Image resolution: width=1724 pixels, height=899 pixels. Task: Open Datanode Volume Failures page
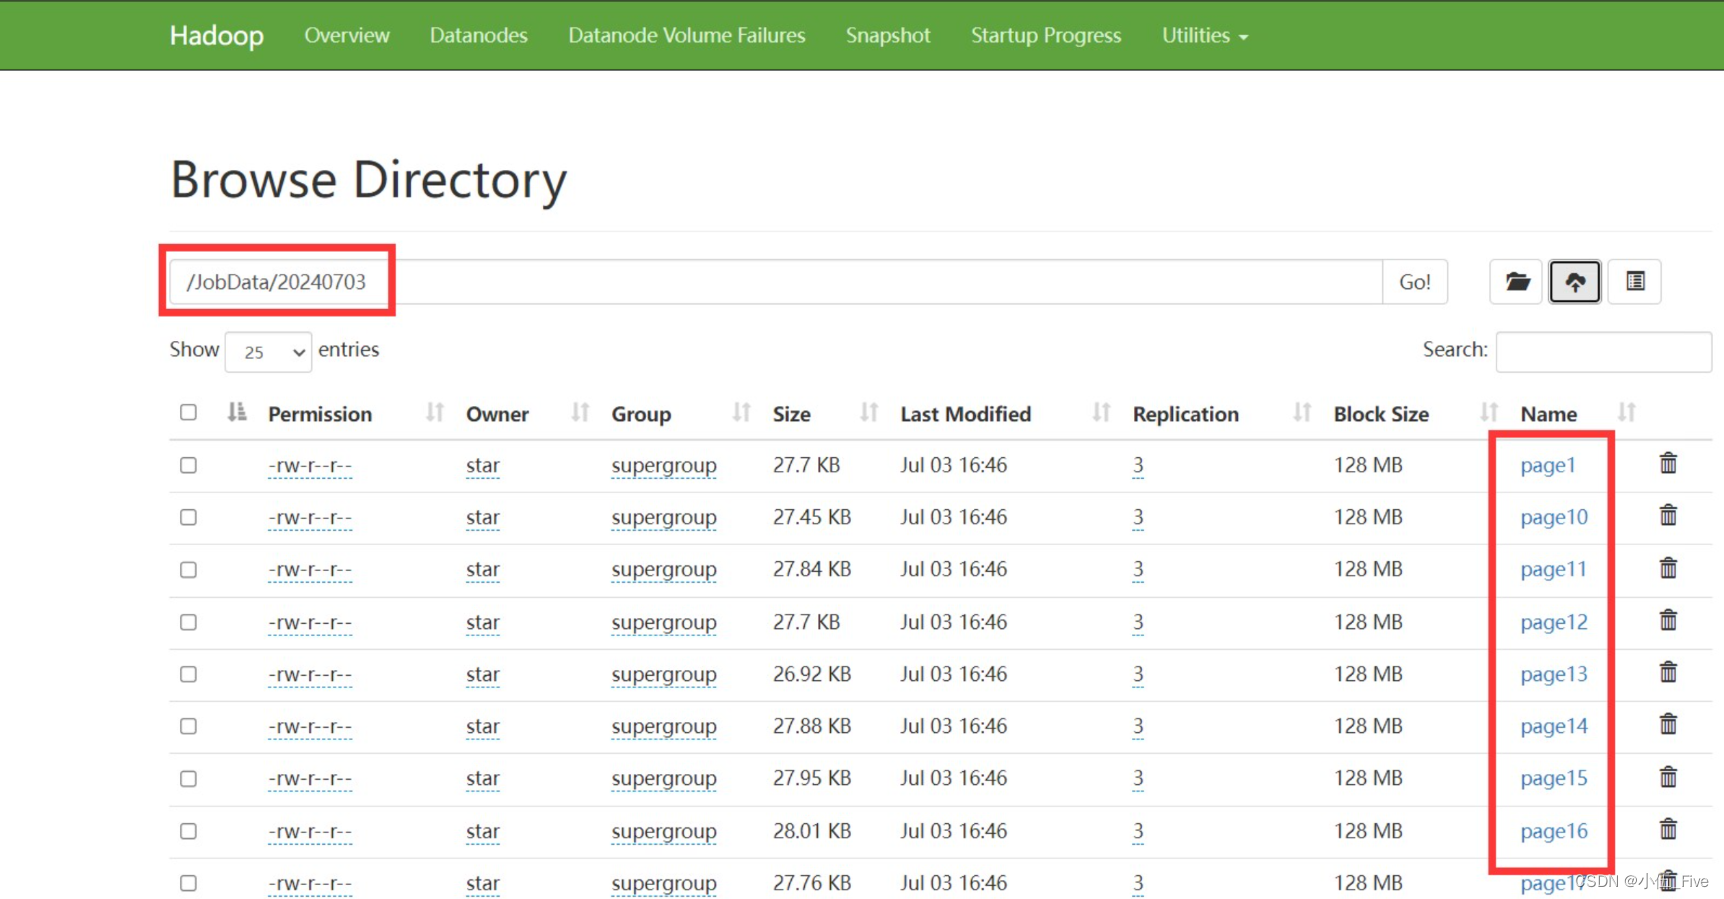coord(687,36)
